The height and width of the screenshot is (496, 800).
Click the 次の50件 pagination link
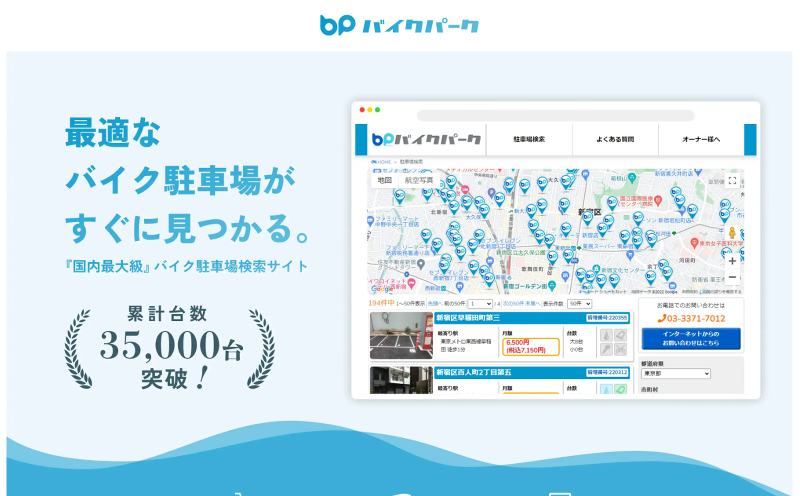[513, 304]
